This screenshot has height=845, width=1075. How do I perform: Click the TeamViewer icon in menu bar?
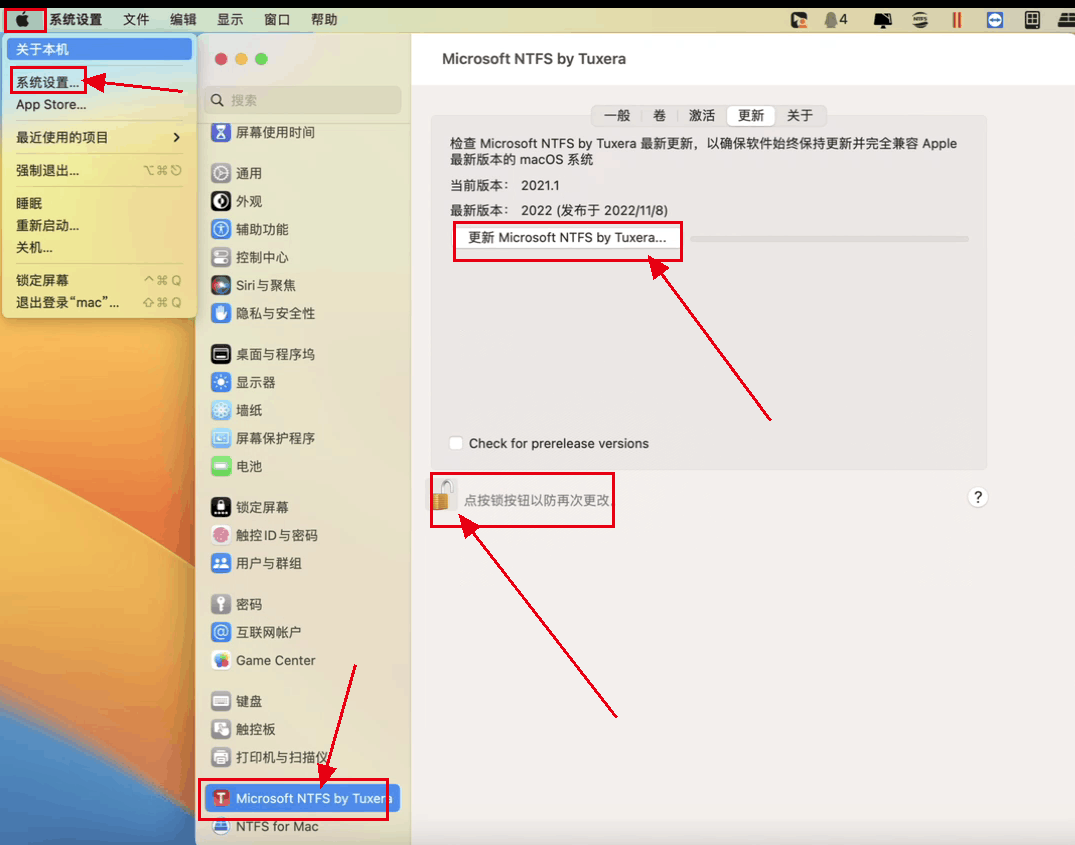[x=995, y=20]
